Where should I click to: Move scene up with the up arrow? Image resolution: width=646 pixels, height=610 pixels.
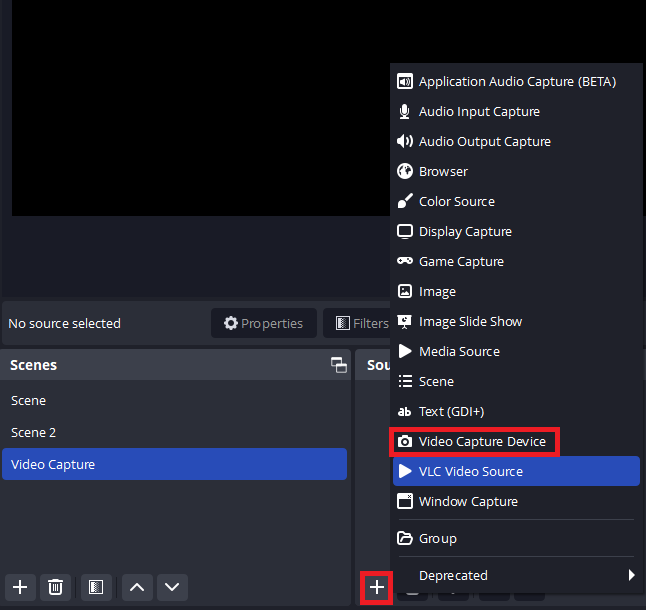point(137,587)
